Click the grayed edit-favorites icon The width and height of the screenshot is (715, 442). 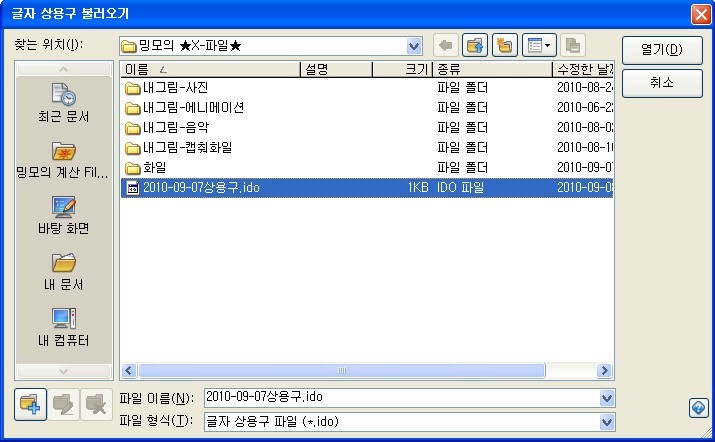coord(63,404)
